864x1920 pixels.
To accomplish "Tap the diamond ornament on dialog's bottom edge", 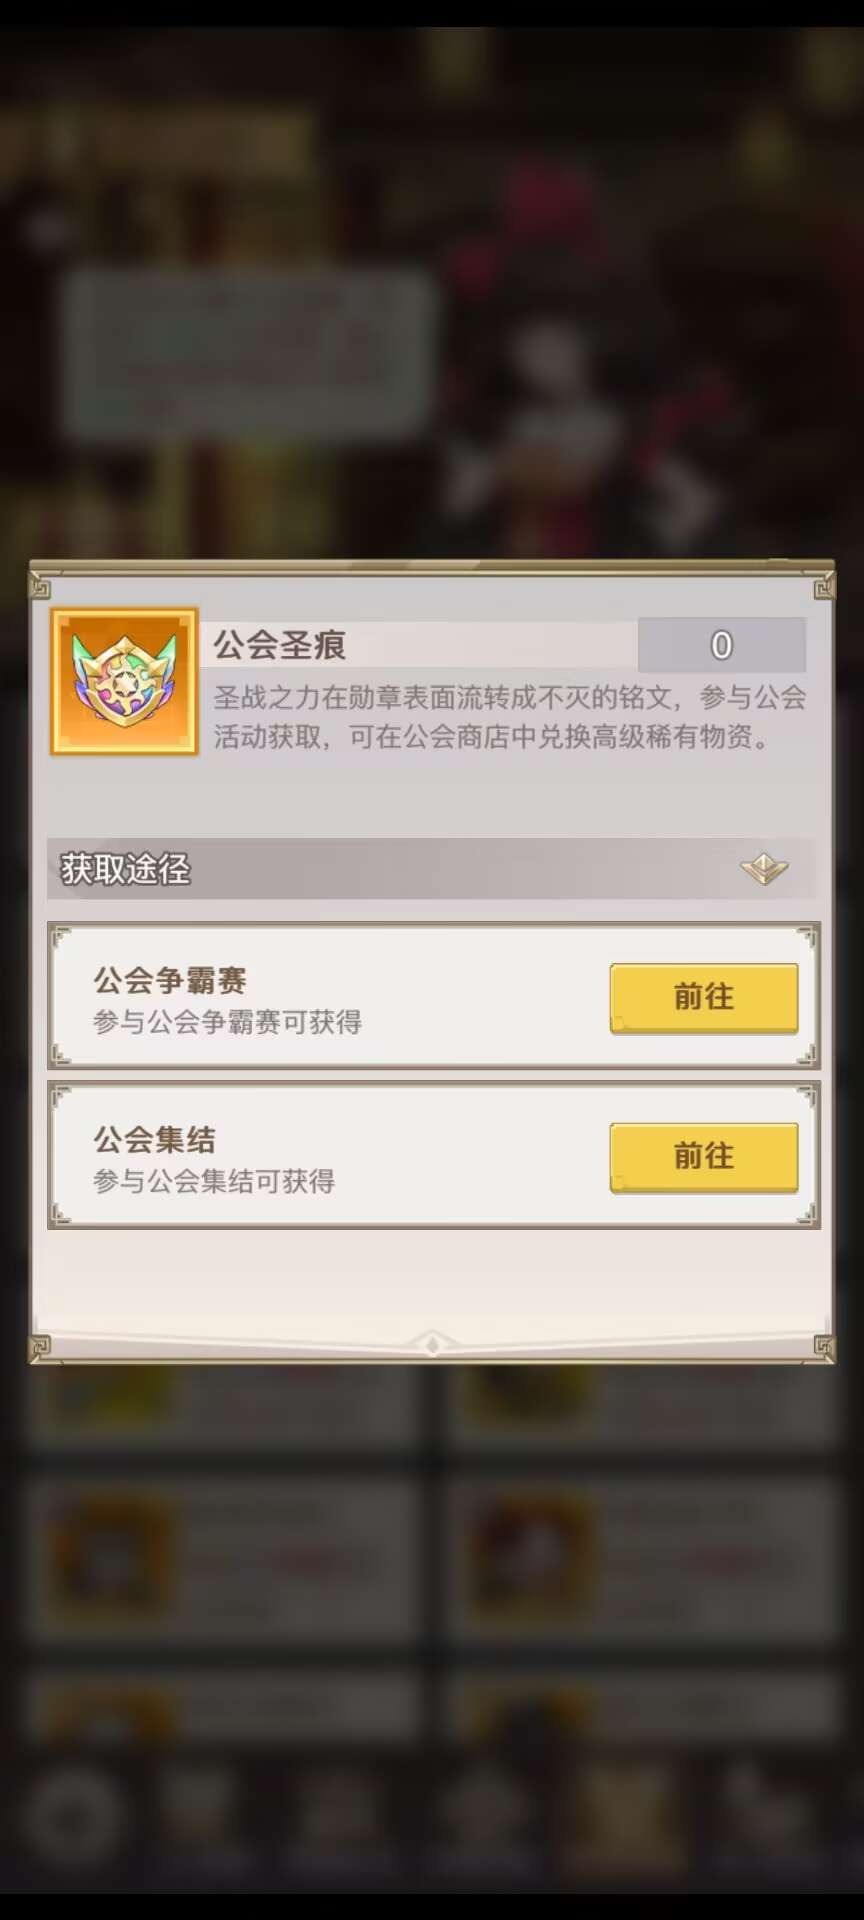I will pos(432,1344).
